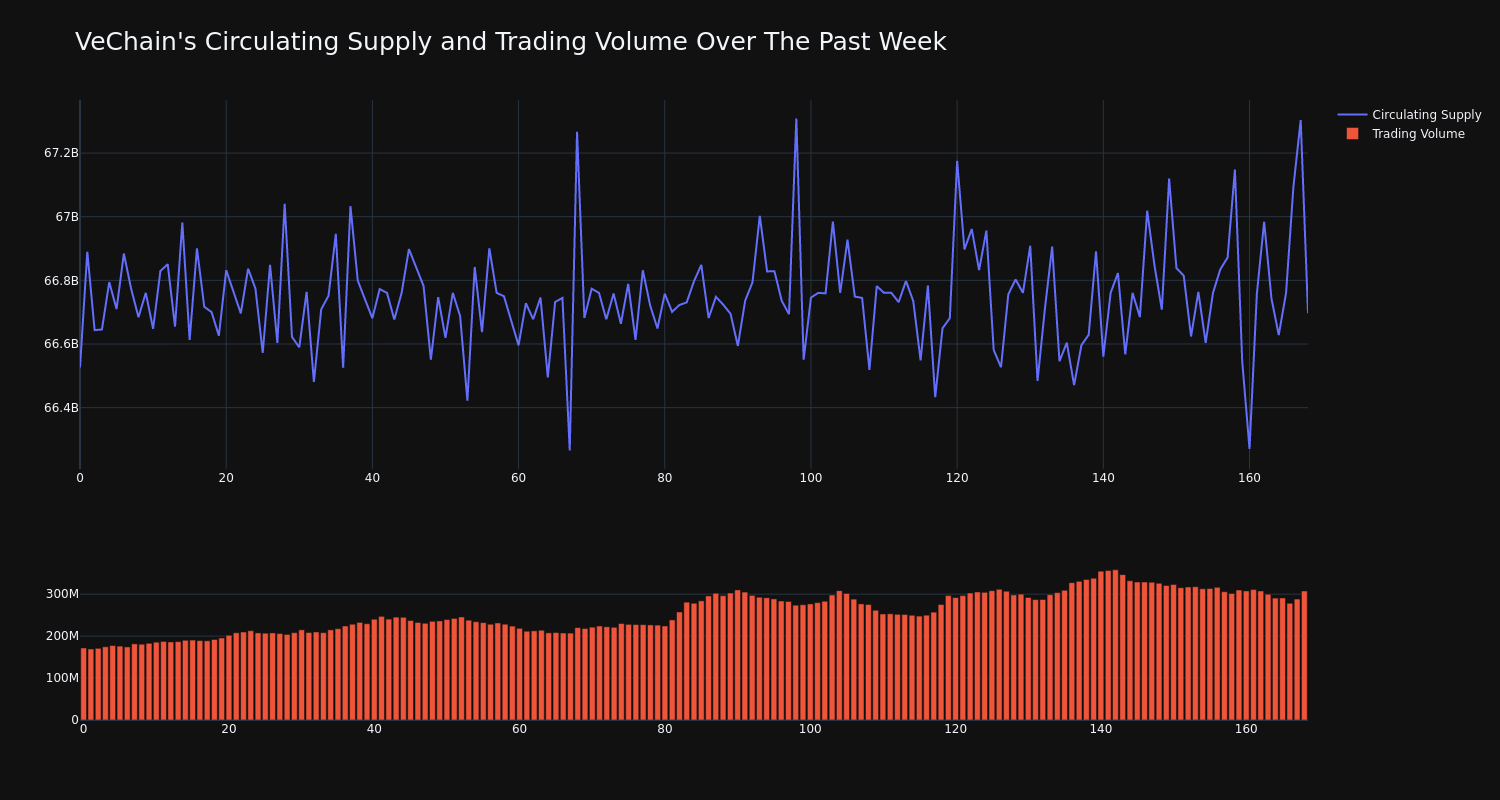Click x-axis label 40 on supply chart
This screenshot has height=800, width=1500.
[372, 478]
